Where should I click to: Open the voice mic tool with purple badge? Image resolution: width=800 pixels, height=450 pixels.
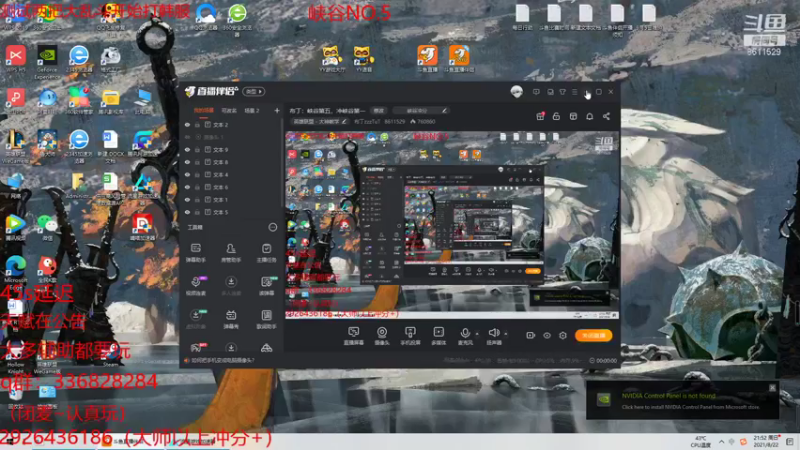point(196,286)
